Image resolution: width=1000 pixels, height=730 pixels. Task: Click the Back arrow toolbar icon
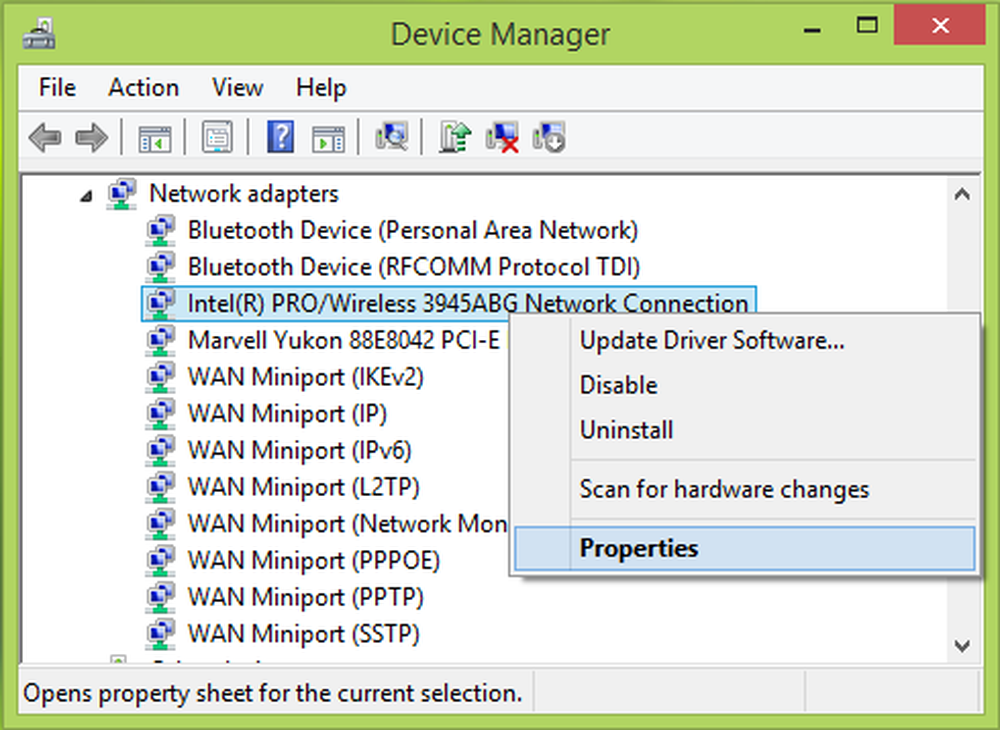click(x=45, y=137)
